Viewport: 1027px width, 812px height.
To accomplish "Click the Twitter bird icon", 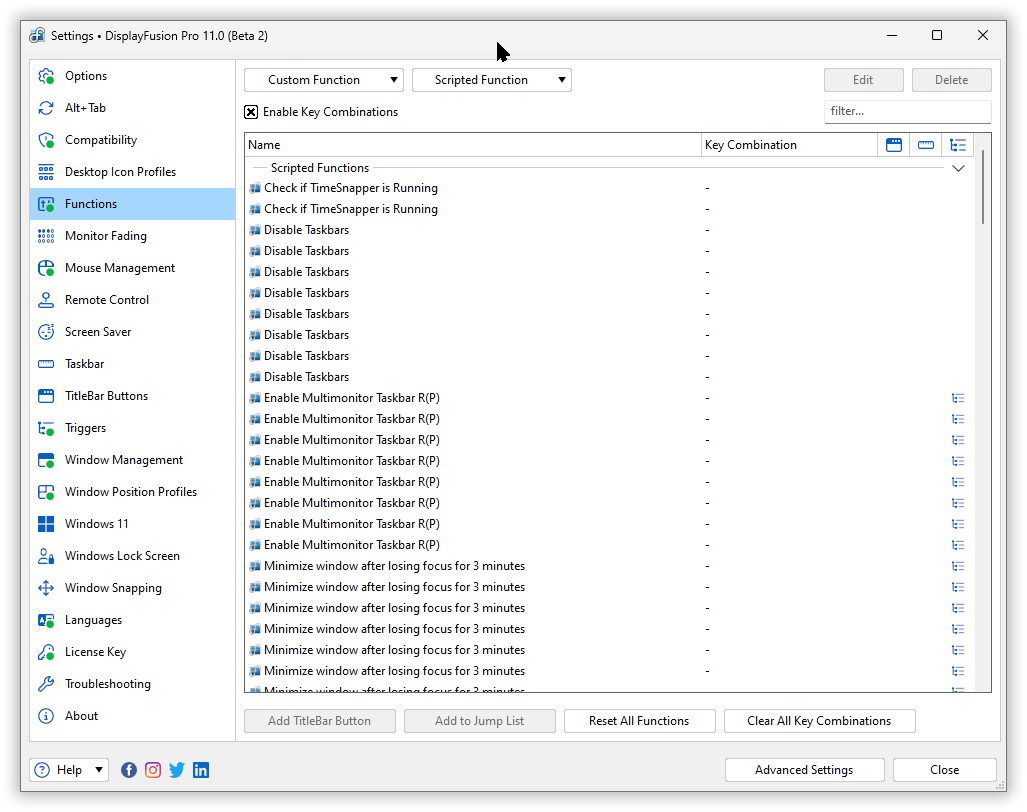I will point(177,770).
